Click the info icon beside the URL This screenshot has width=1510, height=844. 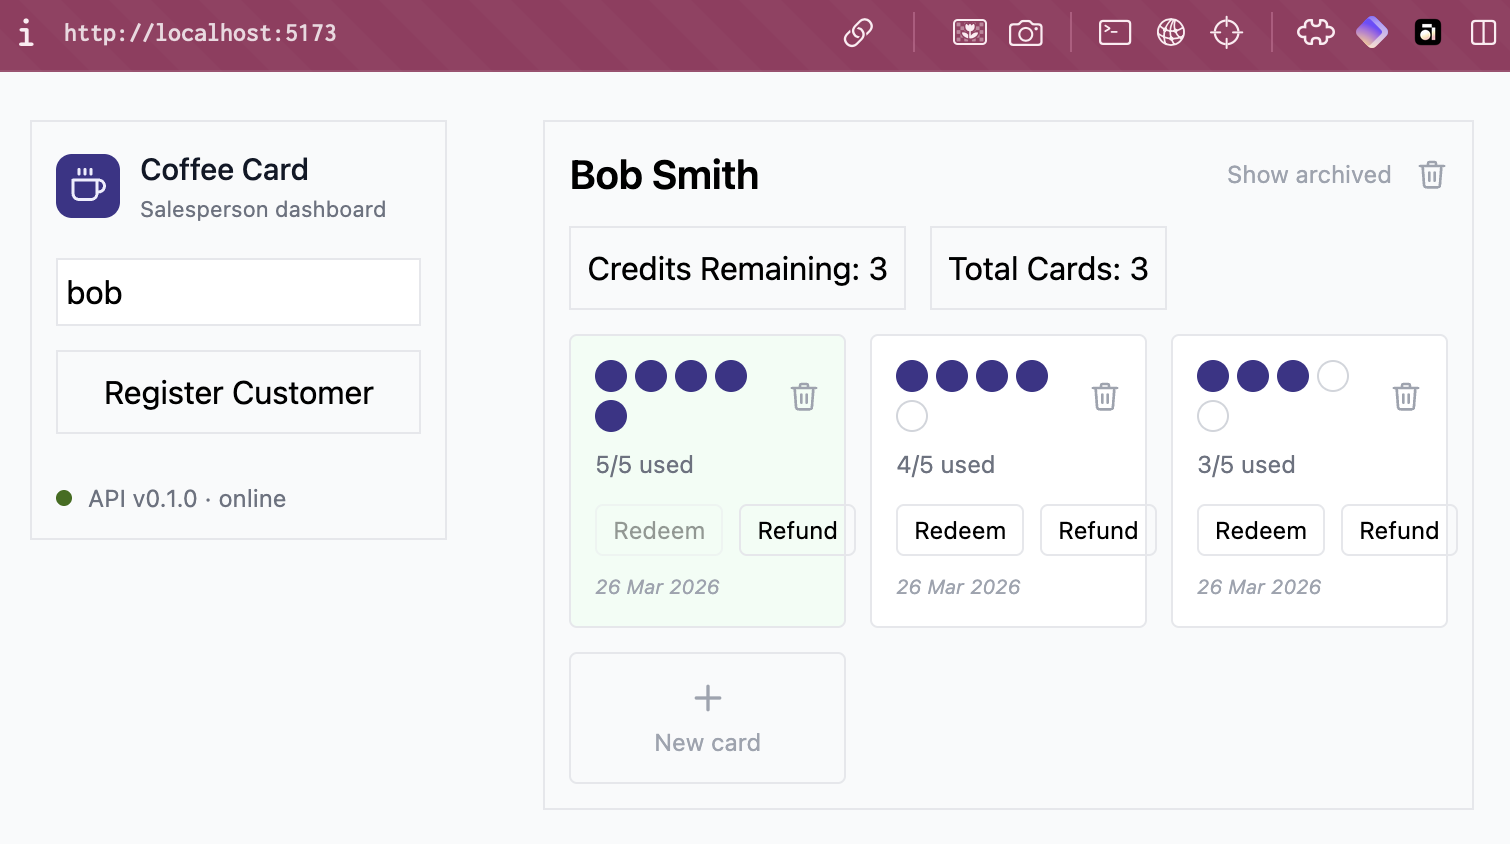coord(26,33)
